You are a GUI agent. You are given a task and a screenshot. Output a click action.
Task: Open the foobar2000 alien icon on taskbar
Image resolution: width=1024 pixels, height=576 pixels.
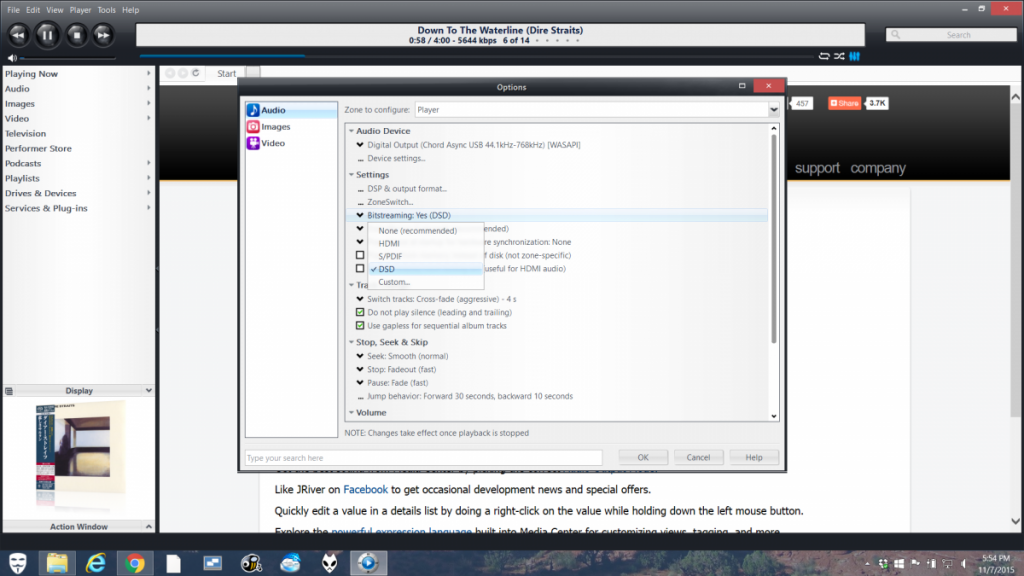329,563
